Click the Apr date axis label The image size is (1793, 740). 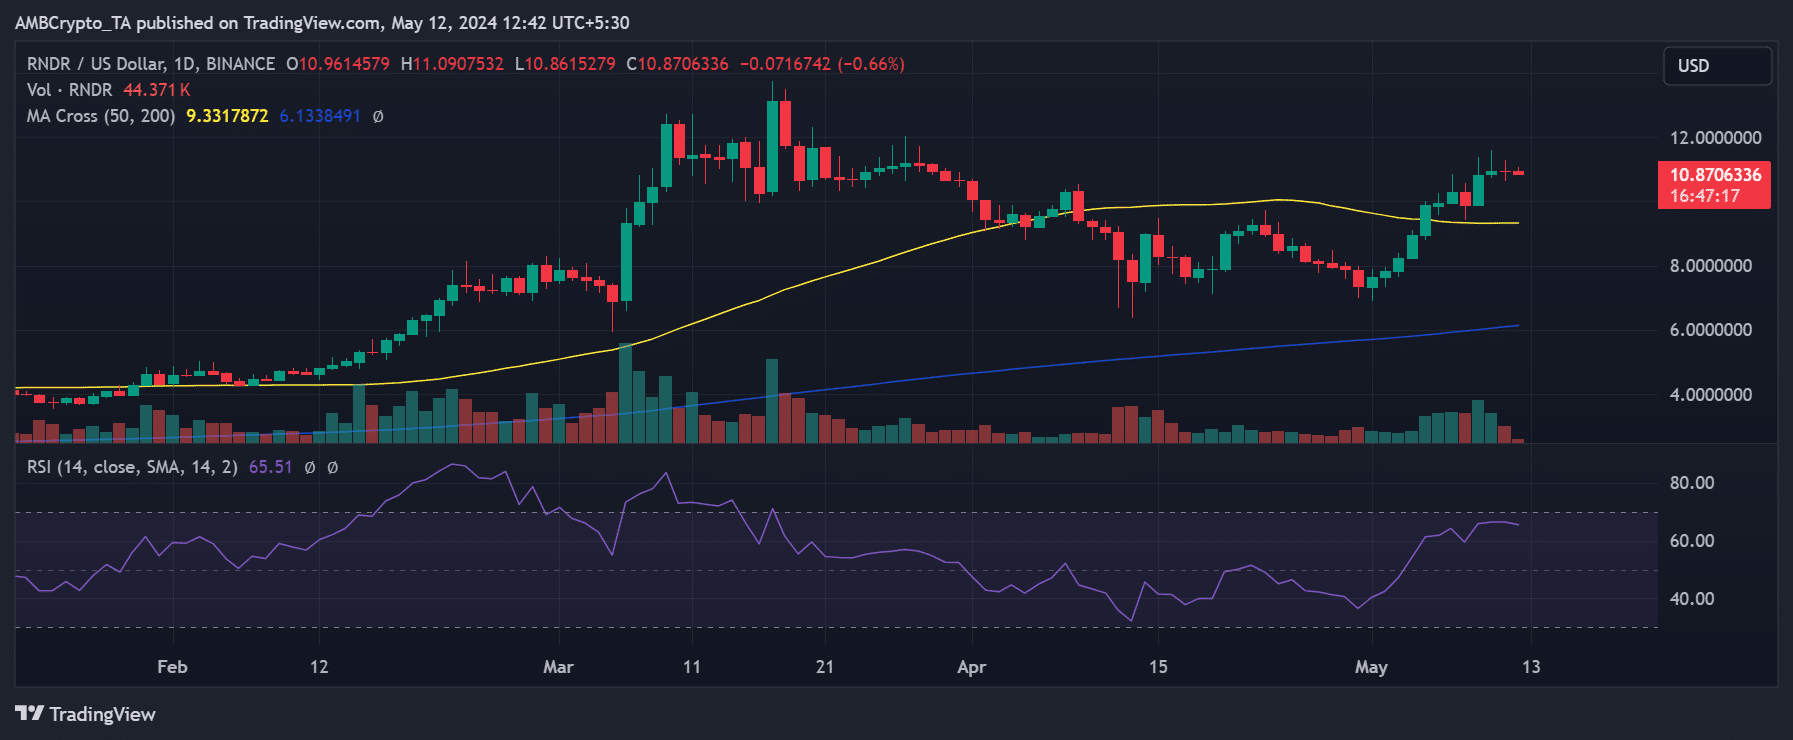971,667
